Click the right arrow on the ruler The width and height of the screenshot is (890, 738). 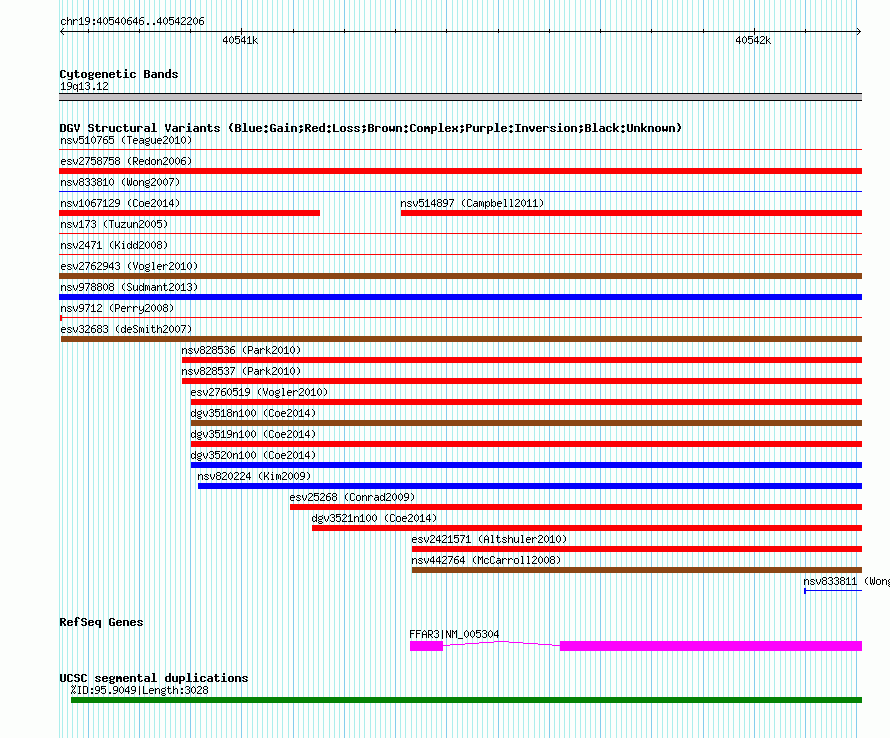[859, 32]
